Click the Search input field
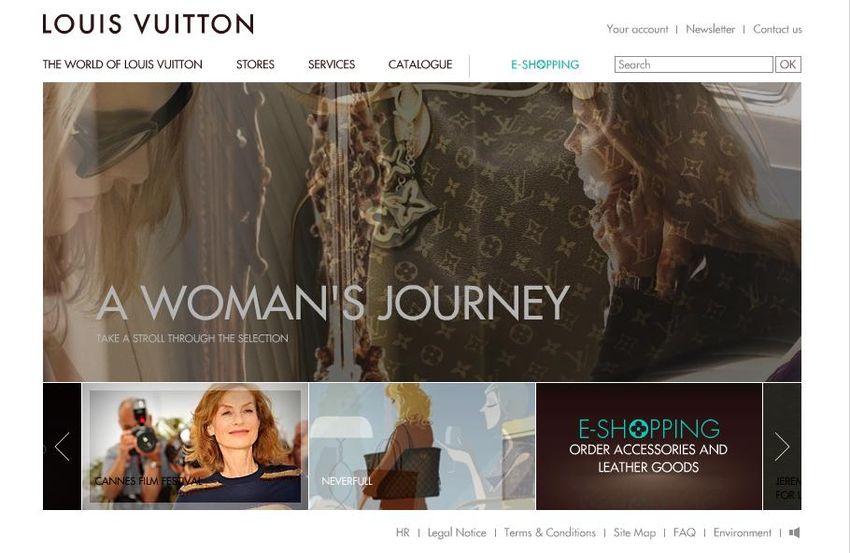Screen dimensions: 850x553 click(x=693, y=65)
